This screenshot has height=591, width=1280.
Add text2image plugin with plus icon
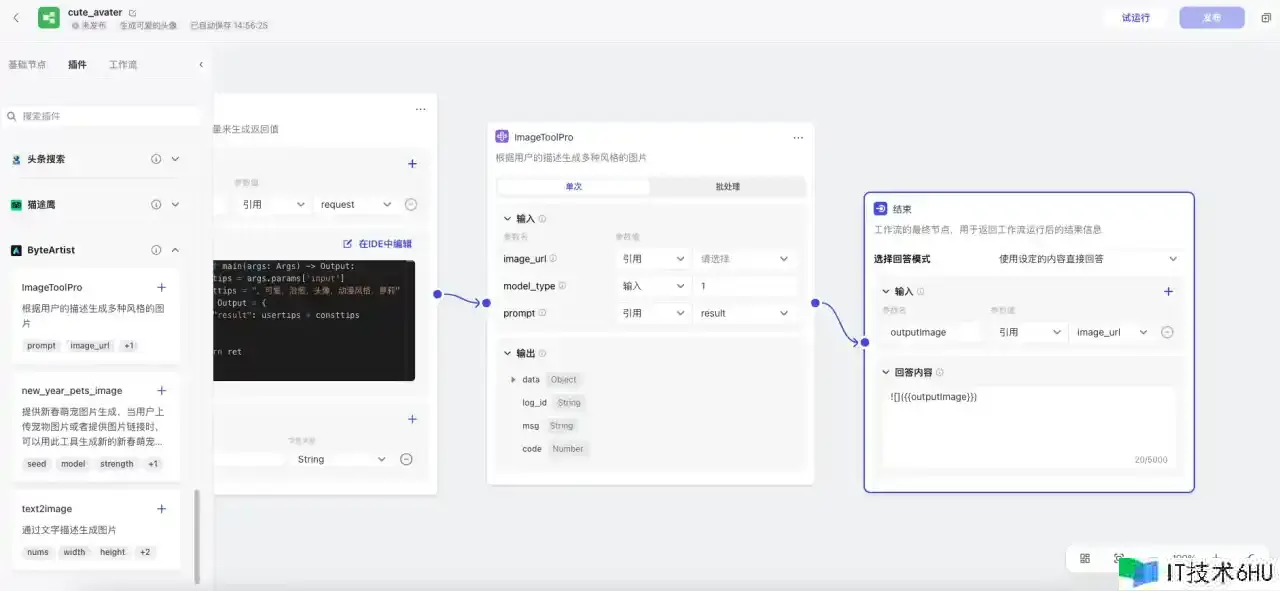tap(161, 509)
